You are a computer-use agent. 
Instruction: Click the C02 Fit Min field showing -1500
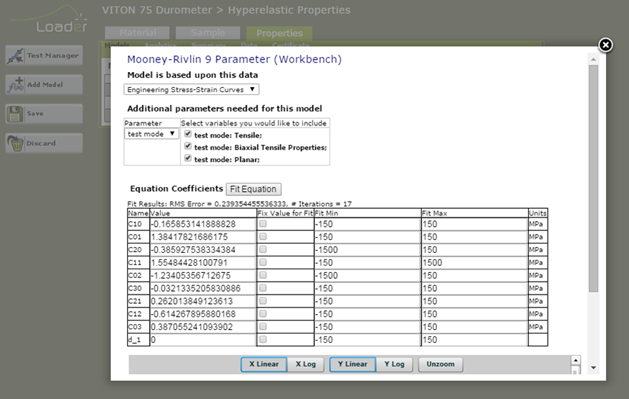367,275
